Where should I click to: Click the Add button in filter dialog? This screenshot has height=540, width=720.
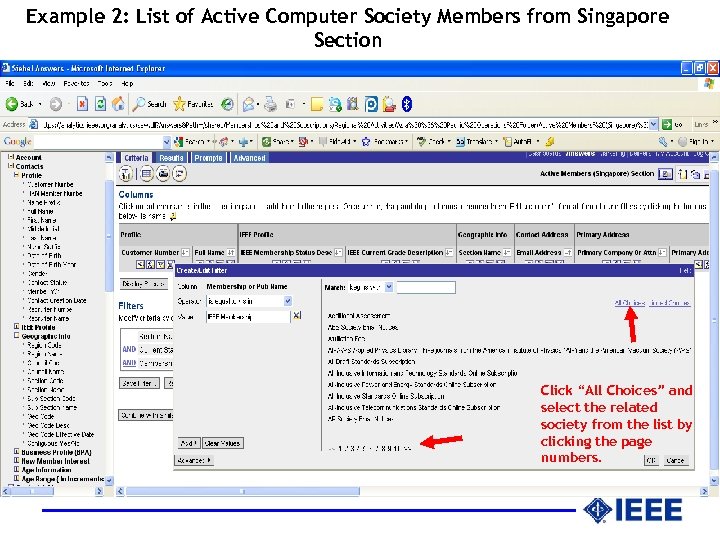[188, 444]
